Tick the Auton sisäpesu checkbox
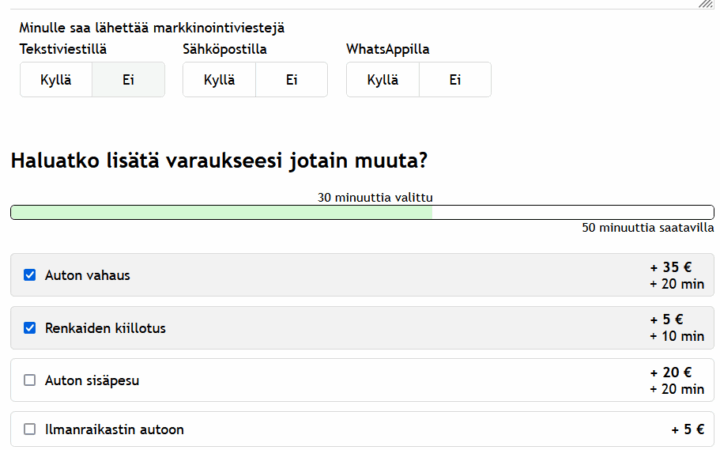The width and height of the screenshot is (720, 450). [x=30, y=380]
